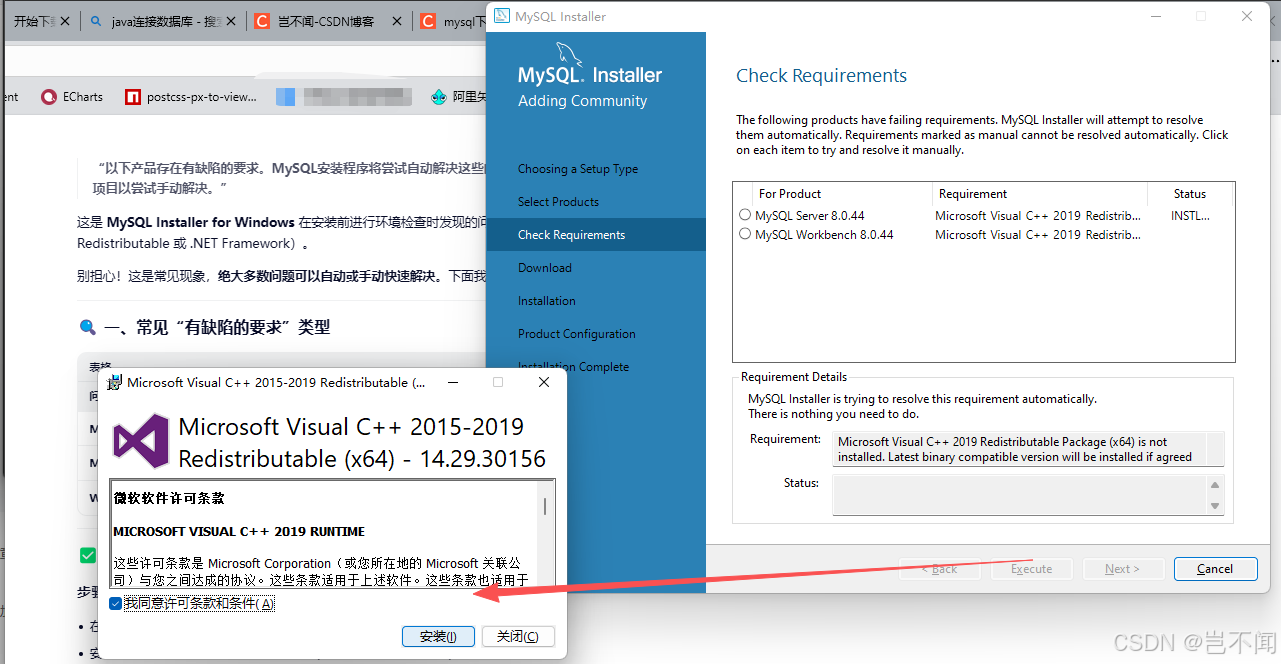Image resolution: width=1281 pixels, height=664 pixels.
Task: Open the Choosing a Setup Type step
Action: 578,169
